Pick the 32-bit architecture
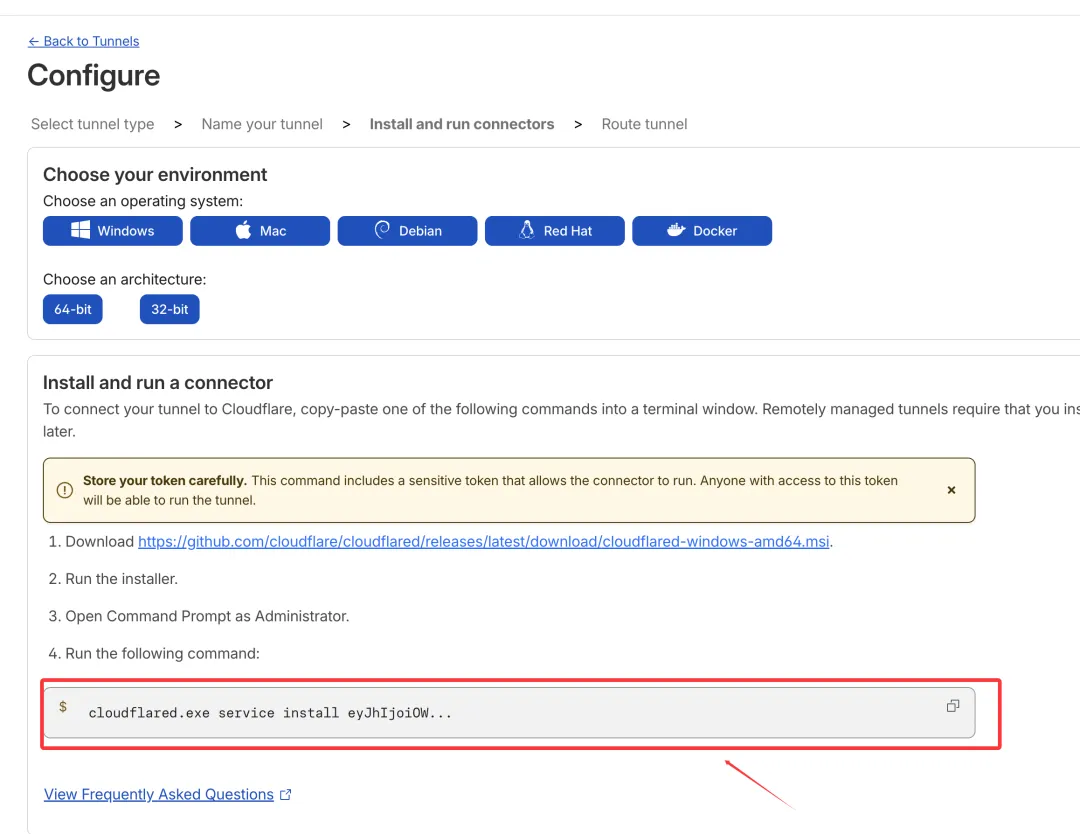 pos(169,309)
